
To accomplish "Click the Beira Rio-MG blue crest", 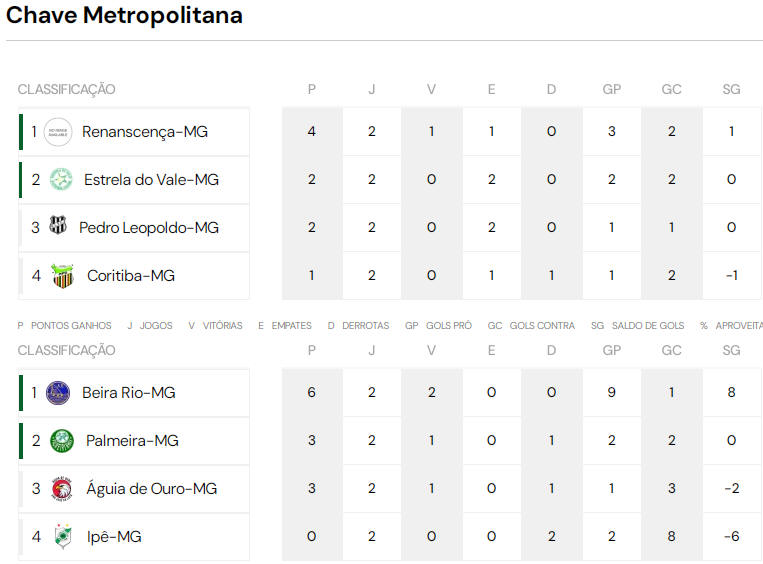I will click(58, 393).
